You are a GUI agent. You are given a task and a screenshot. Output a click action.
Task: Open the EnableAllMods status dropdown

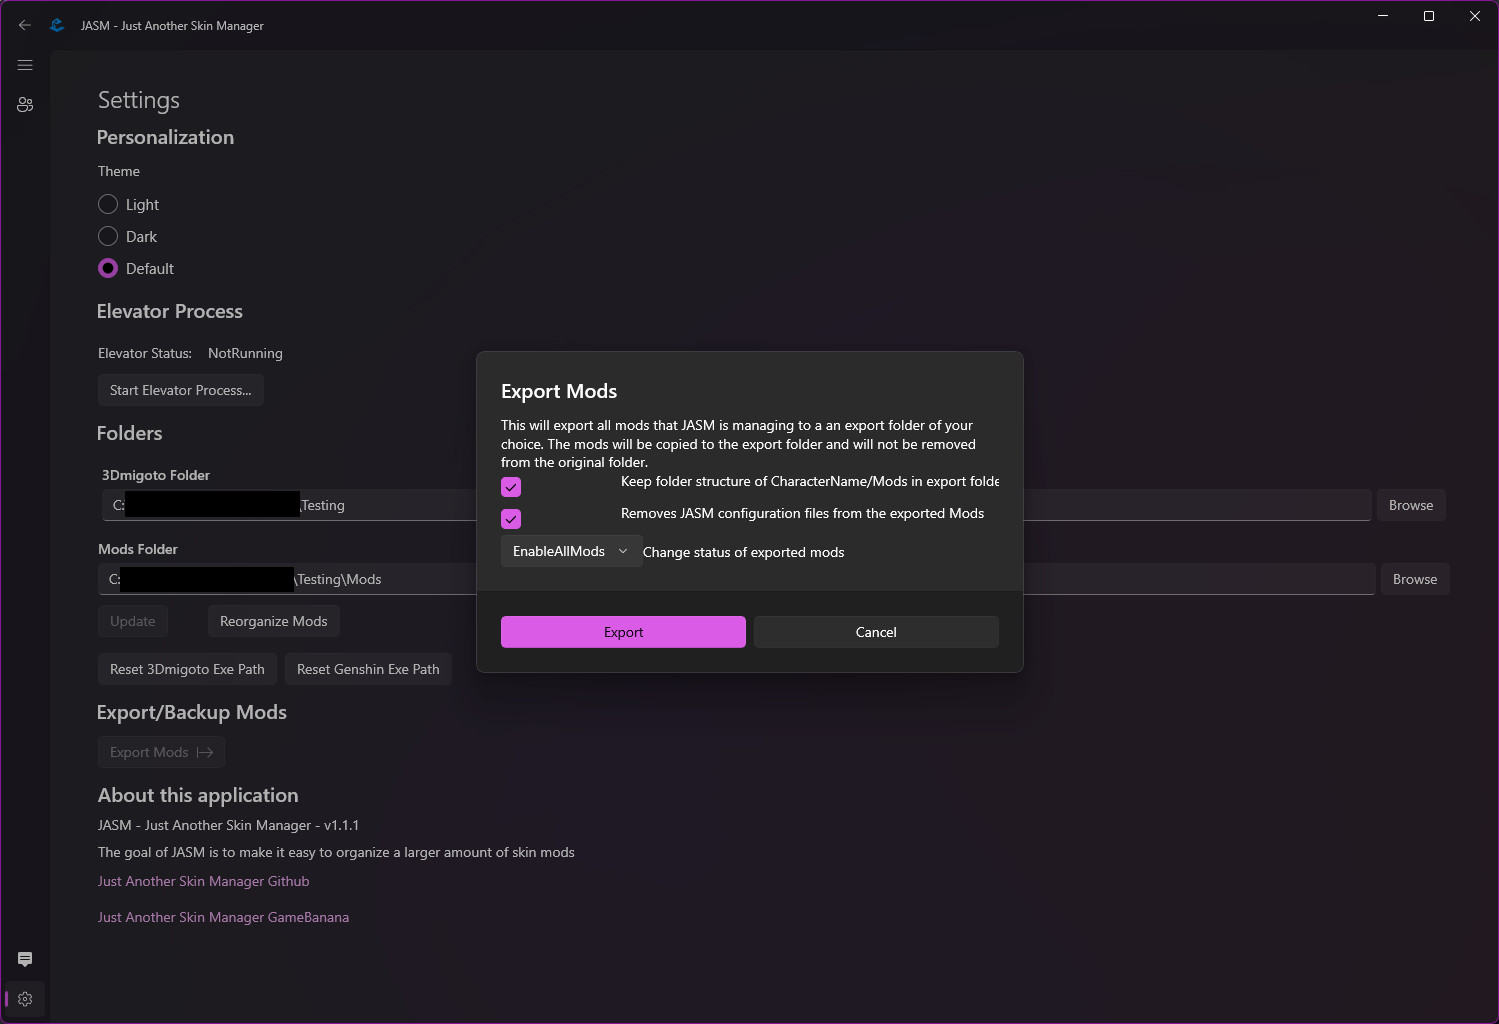(571, 550)
